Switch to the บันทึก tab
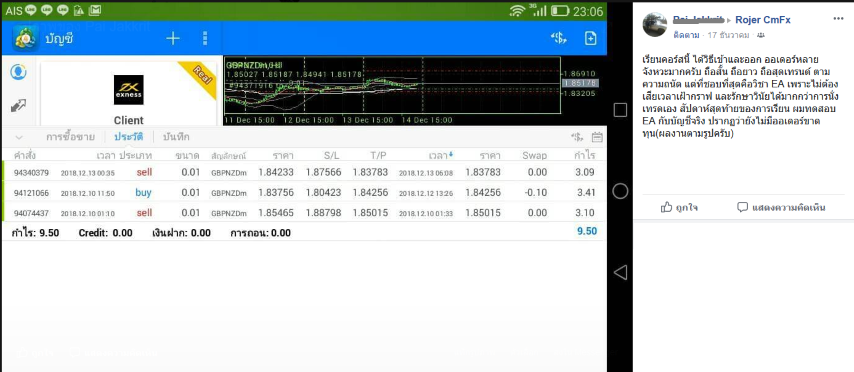Screen dimensions: 854x372 click(x=176, y=137)
